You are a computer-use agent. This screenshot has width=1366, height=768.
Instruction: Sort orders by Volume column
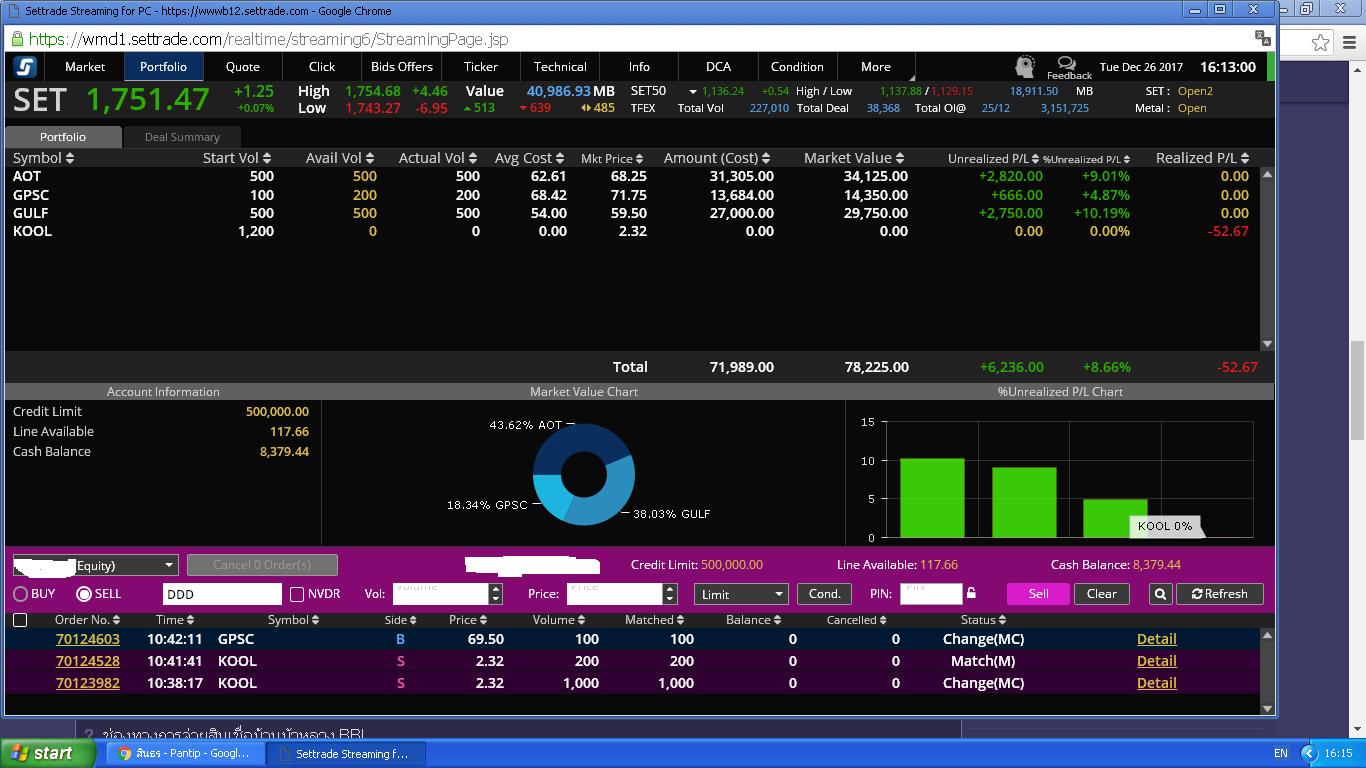558,620
